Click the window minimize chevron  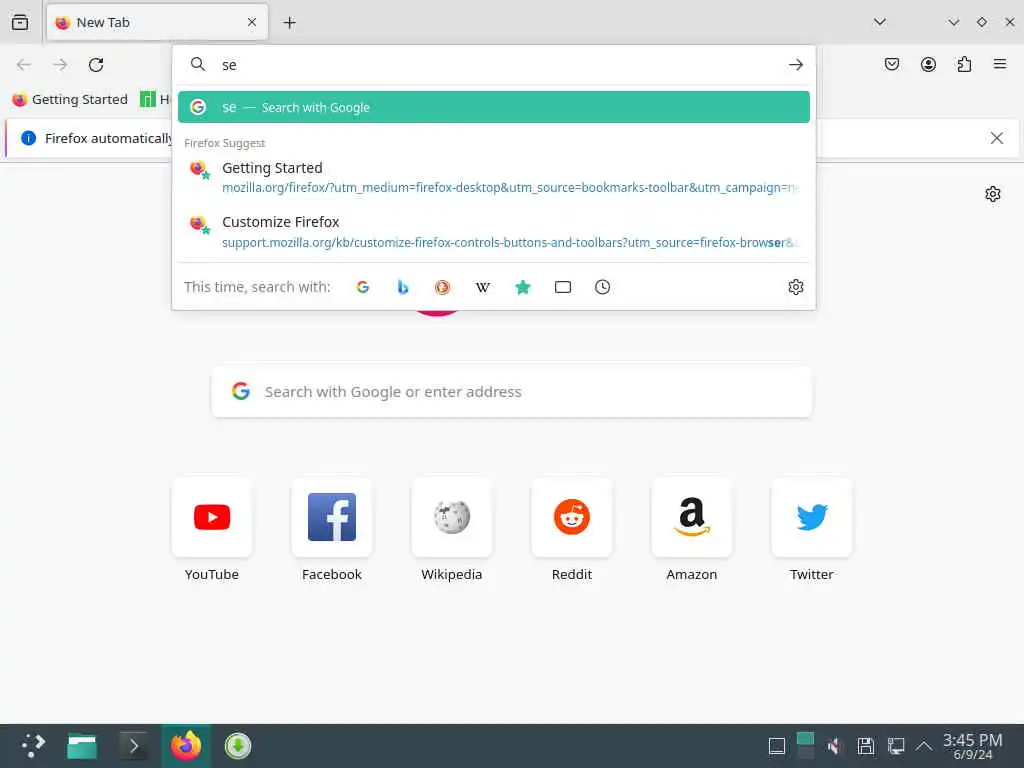pos(953,22)
